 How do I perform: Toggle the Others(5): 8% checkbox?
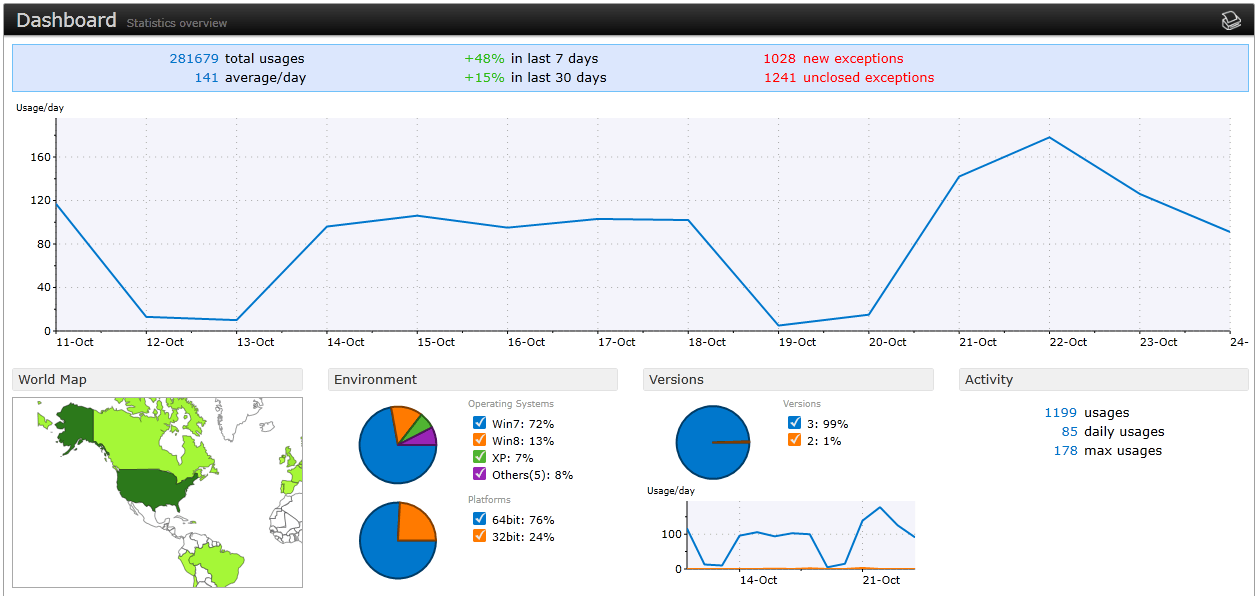point(479,474)
